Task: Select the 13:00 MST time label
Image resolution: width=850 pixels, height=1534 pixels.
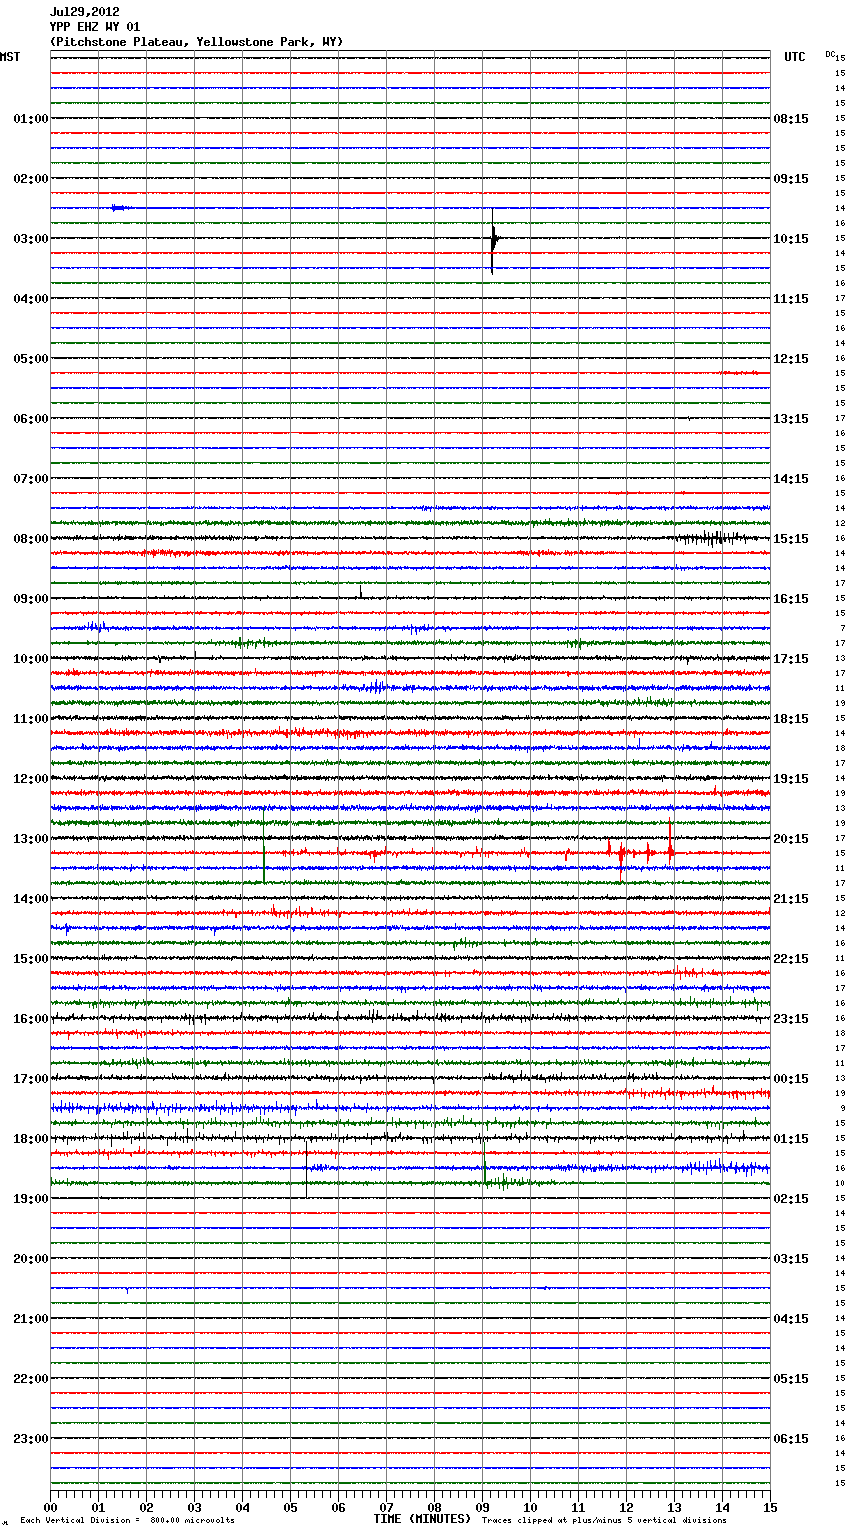Action: click(x=31, y=839)
